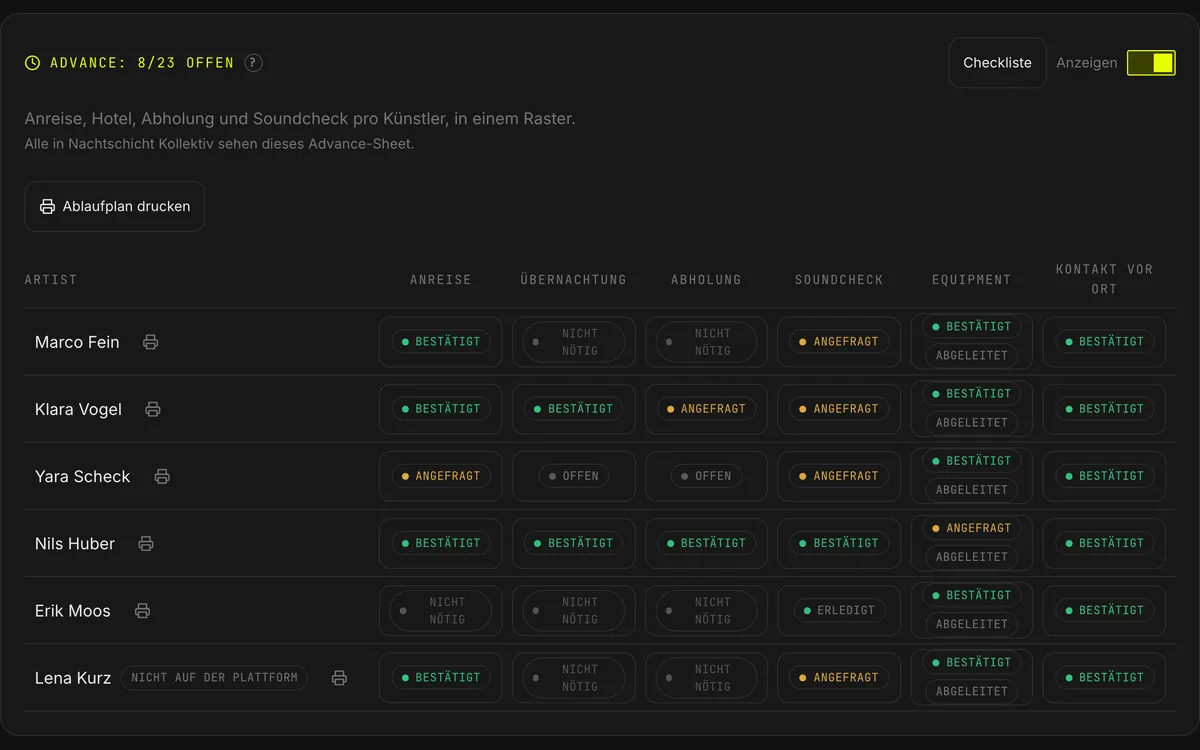Set Yara Scheck's Übernachtung Offen status
Viewport: 1200px width, 750px height.
point(573,476)
